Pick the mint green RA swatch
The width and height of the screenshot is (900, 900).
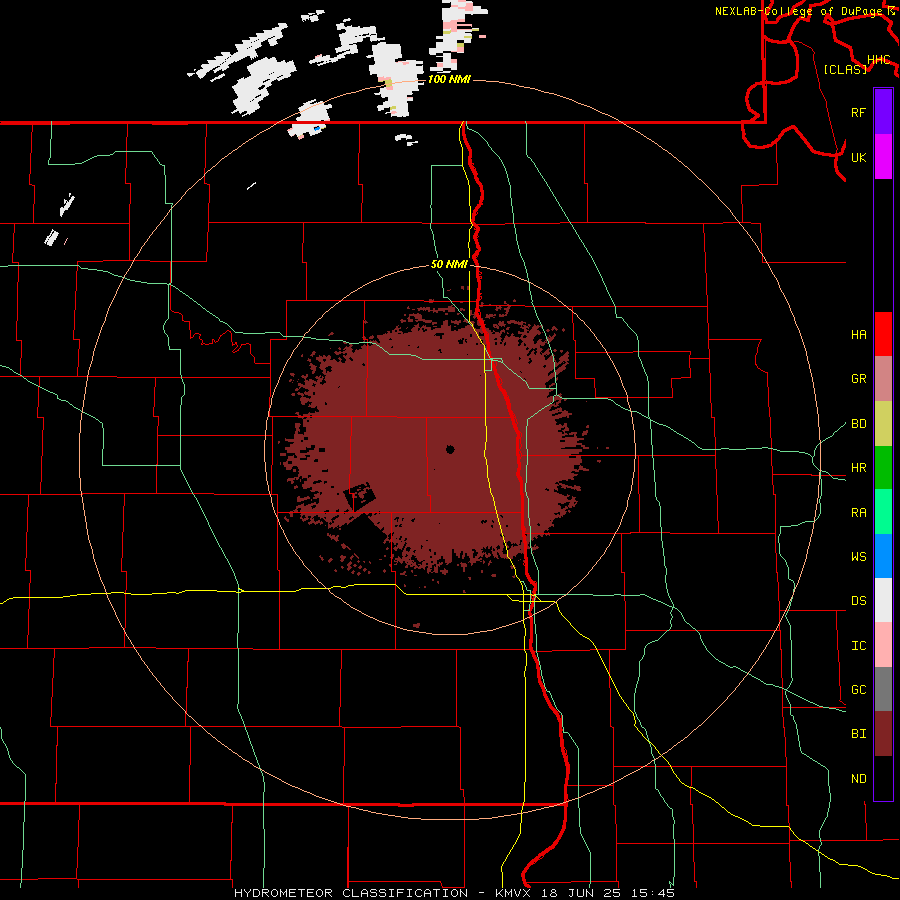883,511
